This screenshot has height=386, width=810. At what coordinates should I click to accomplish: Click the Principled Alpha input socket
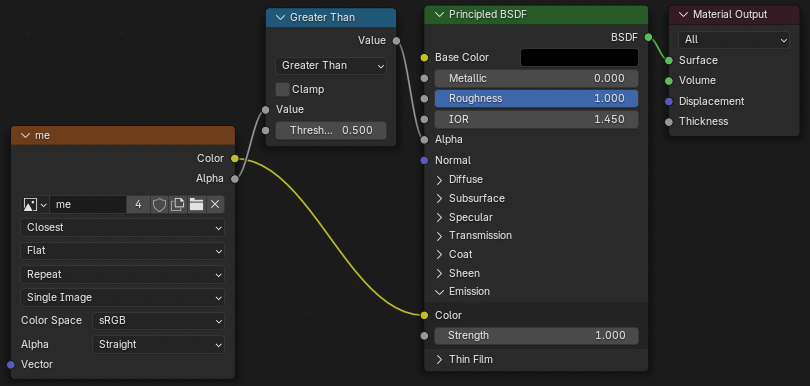pyautogui.click(x=425, y=140)
